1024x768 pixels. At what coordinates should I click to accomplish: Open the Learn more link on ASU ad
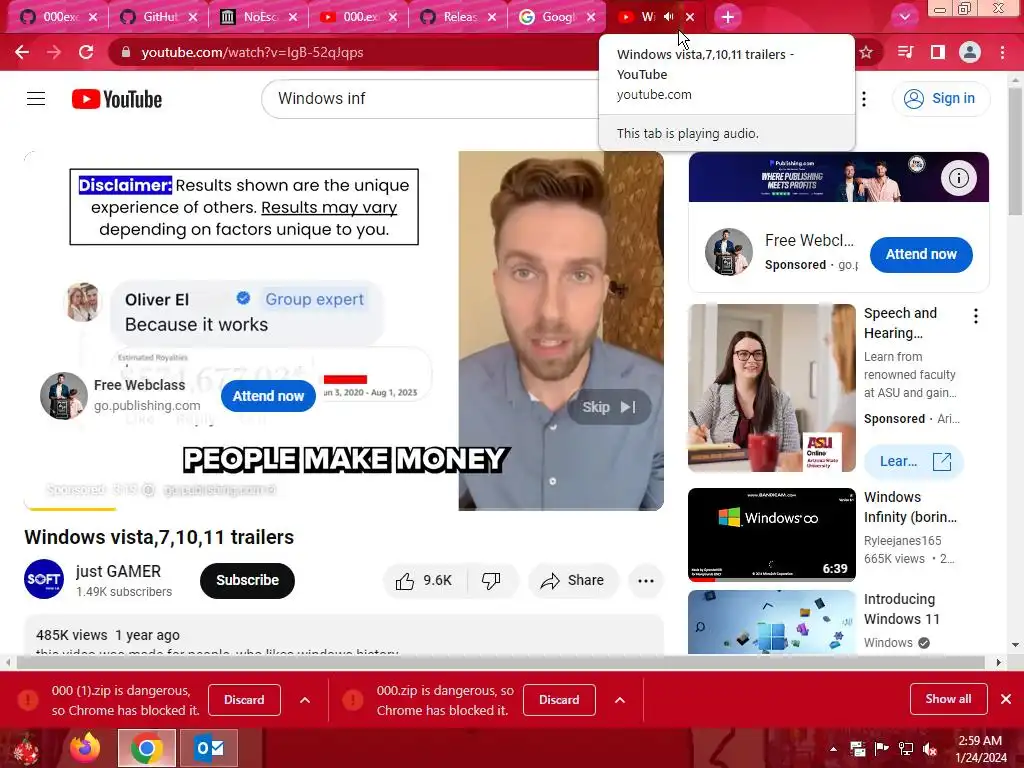pos(914,461)
